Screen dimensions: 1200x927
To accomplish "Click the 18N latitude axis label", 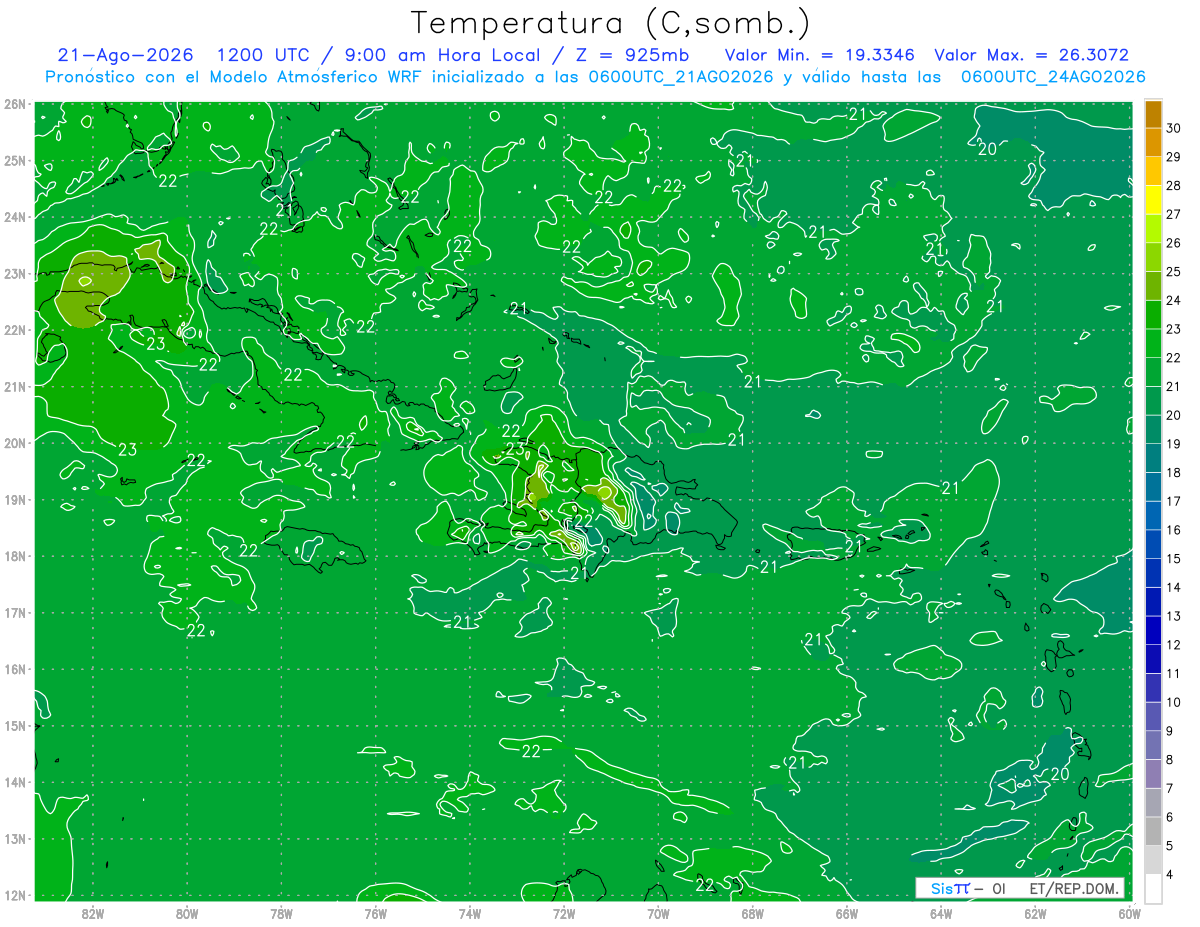I will (15, 556).
